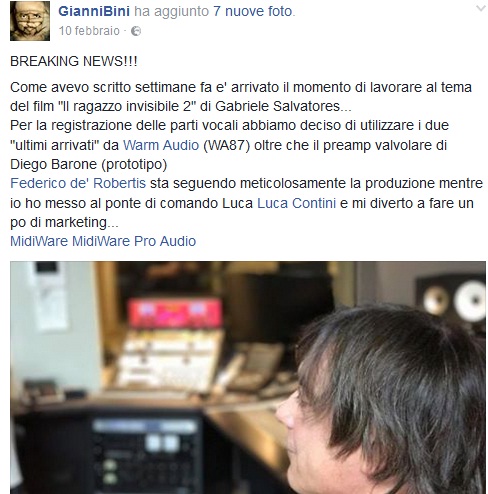Expand the post options chevron menu

point(480,8)
